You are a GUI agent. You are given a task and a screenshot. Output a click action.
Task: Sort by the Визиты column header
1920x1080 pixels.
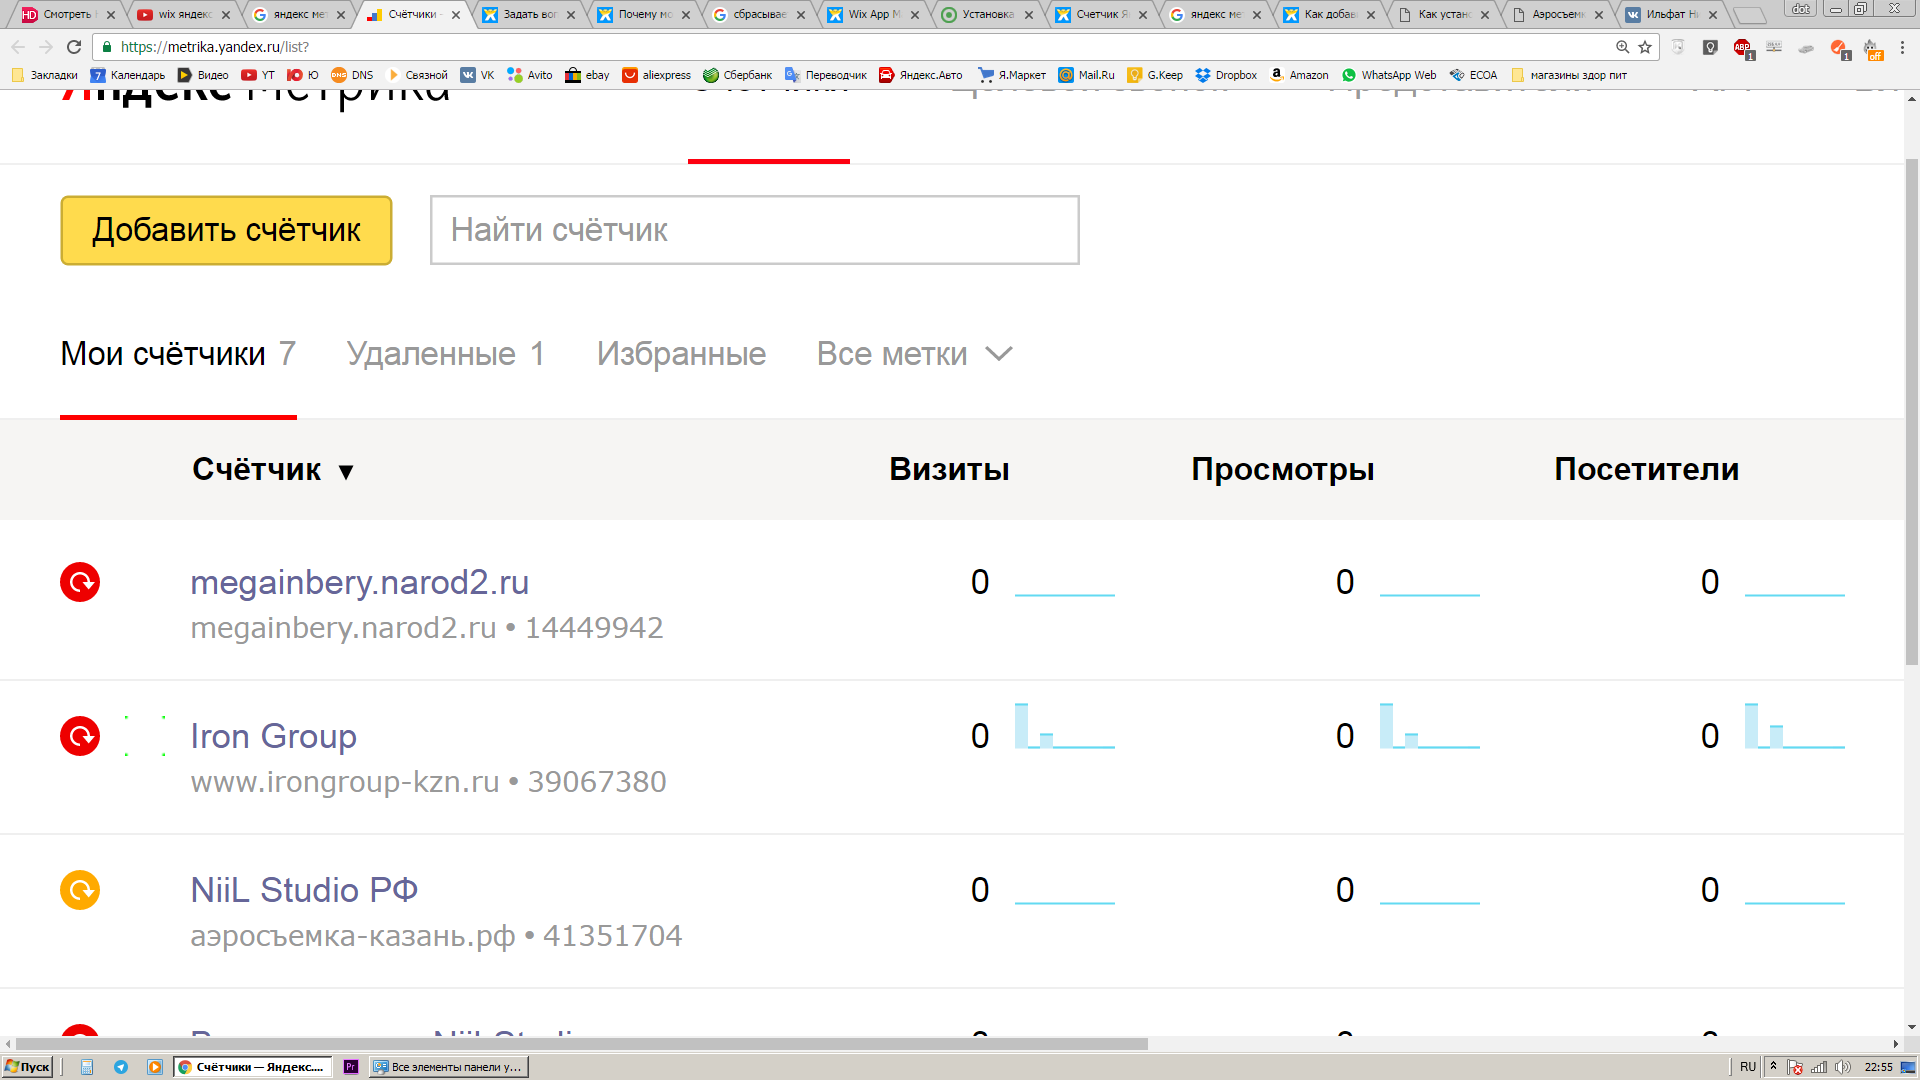949,469
